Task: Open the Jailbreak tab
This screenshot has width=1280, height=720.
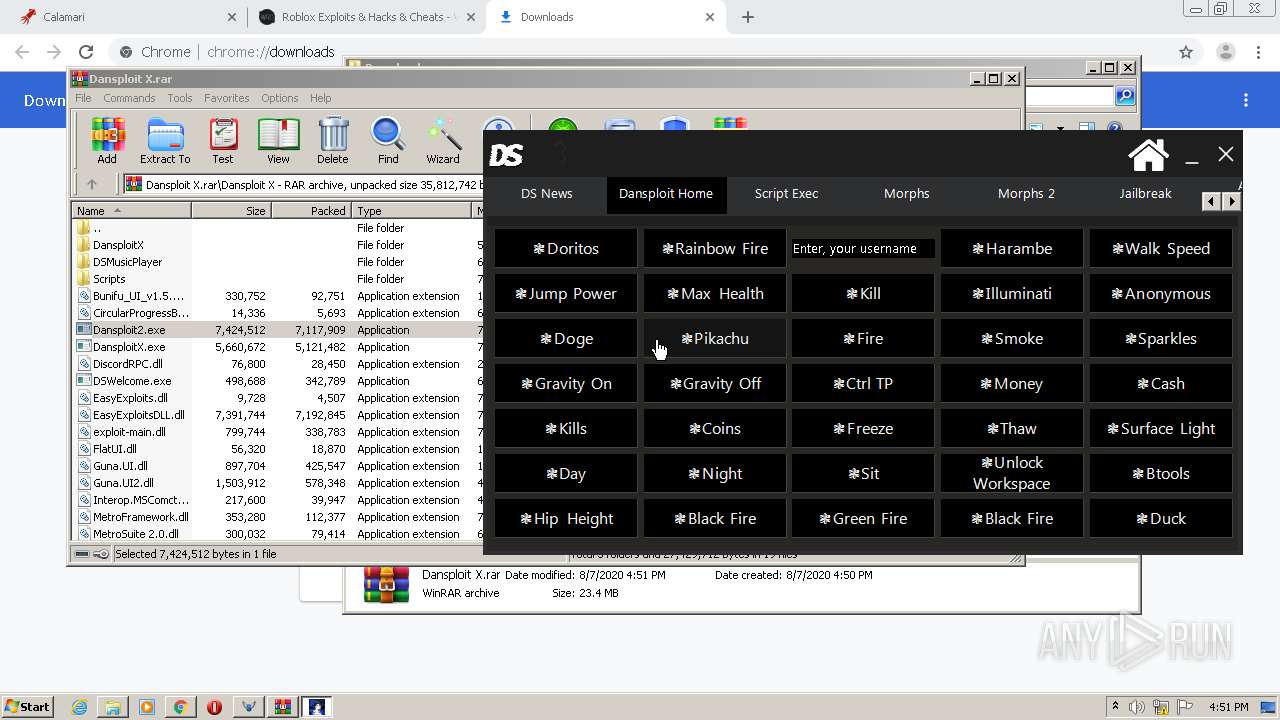Action: pos(1145,194)
